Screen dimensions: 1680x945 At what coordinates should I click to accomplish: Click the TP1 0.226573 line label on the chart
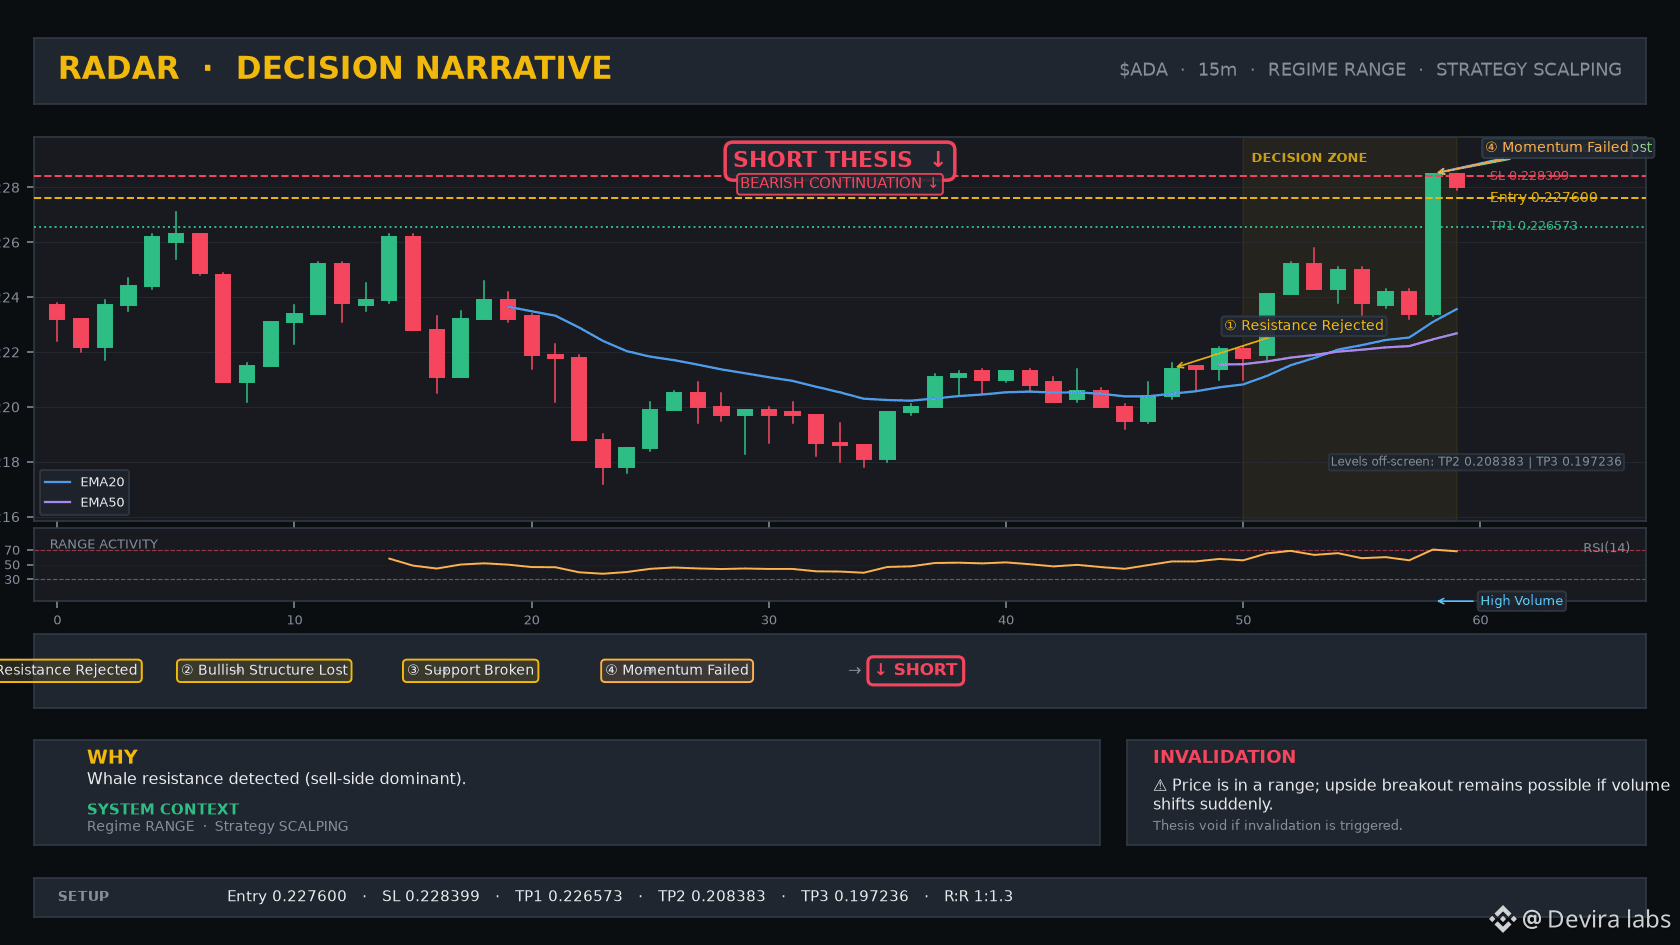(x=1533, y=226)
